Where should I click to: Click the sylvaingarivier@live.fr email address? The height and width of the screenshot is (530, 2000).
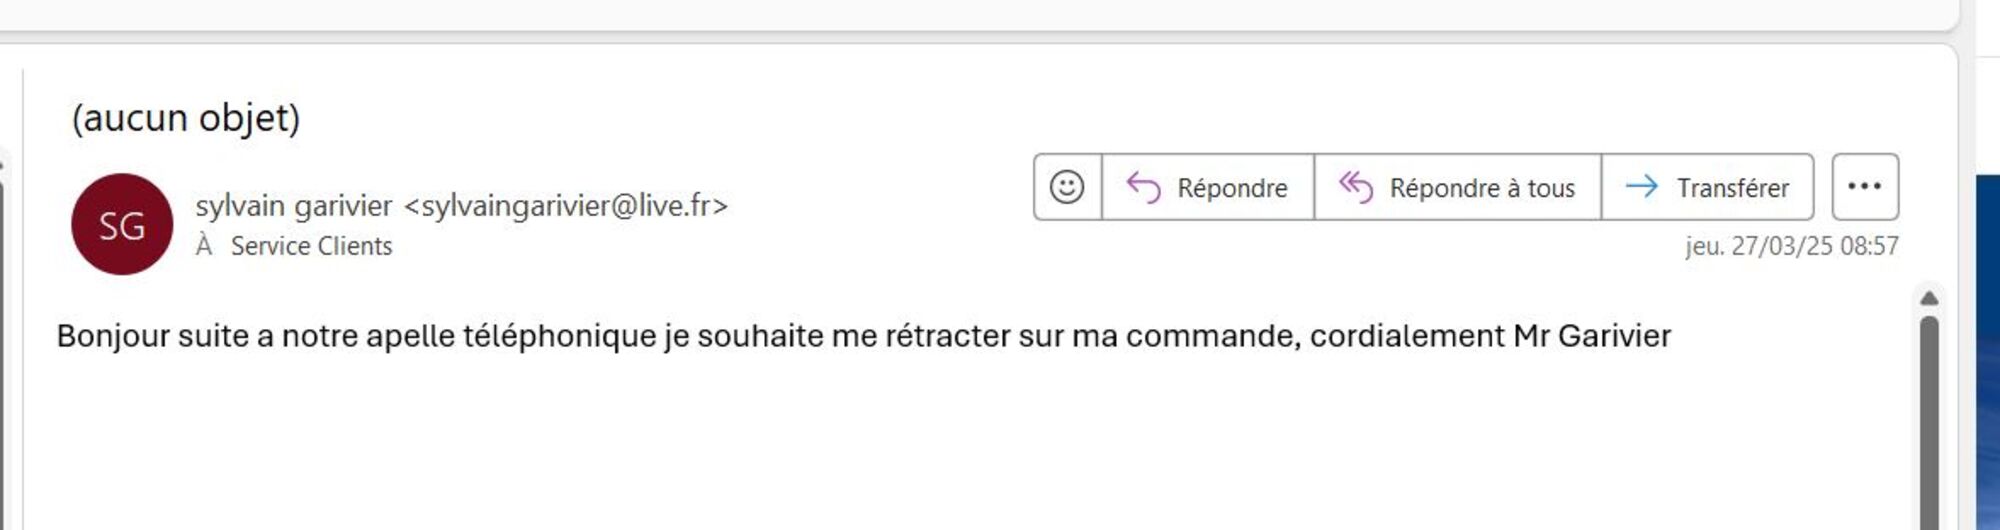coord(566,206)
